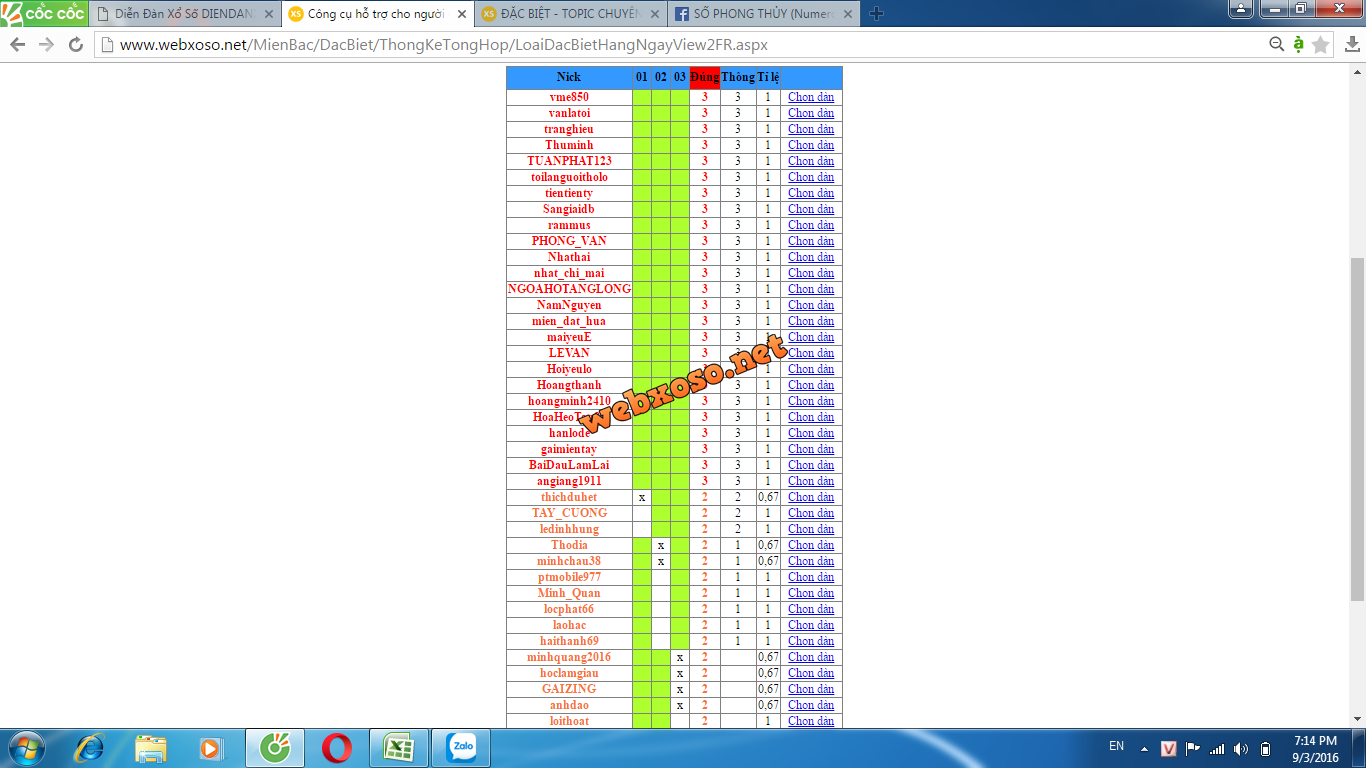Click 'Chọn dàn' link for TUANPHAT123
The image size is (1366, 768).
click(811, 161)
